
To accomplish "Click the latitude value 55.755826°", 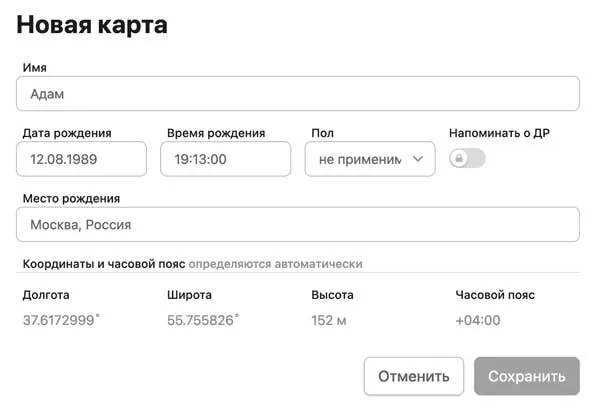I will tap(203, 321).
